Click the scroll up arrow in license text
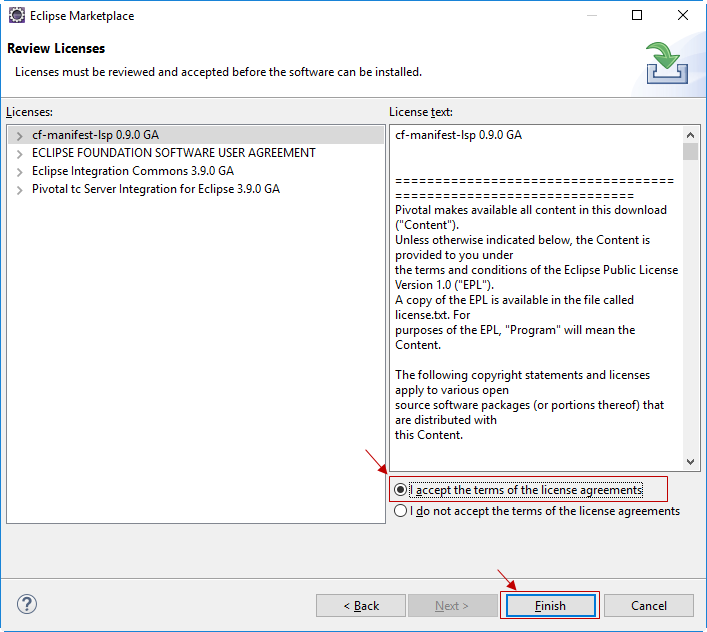 point(690,135)
